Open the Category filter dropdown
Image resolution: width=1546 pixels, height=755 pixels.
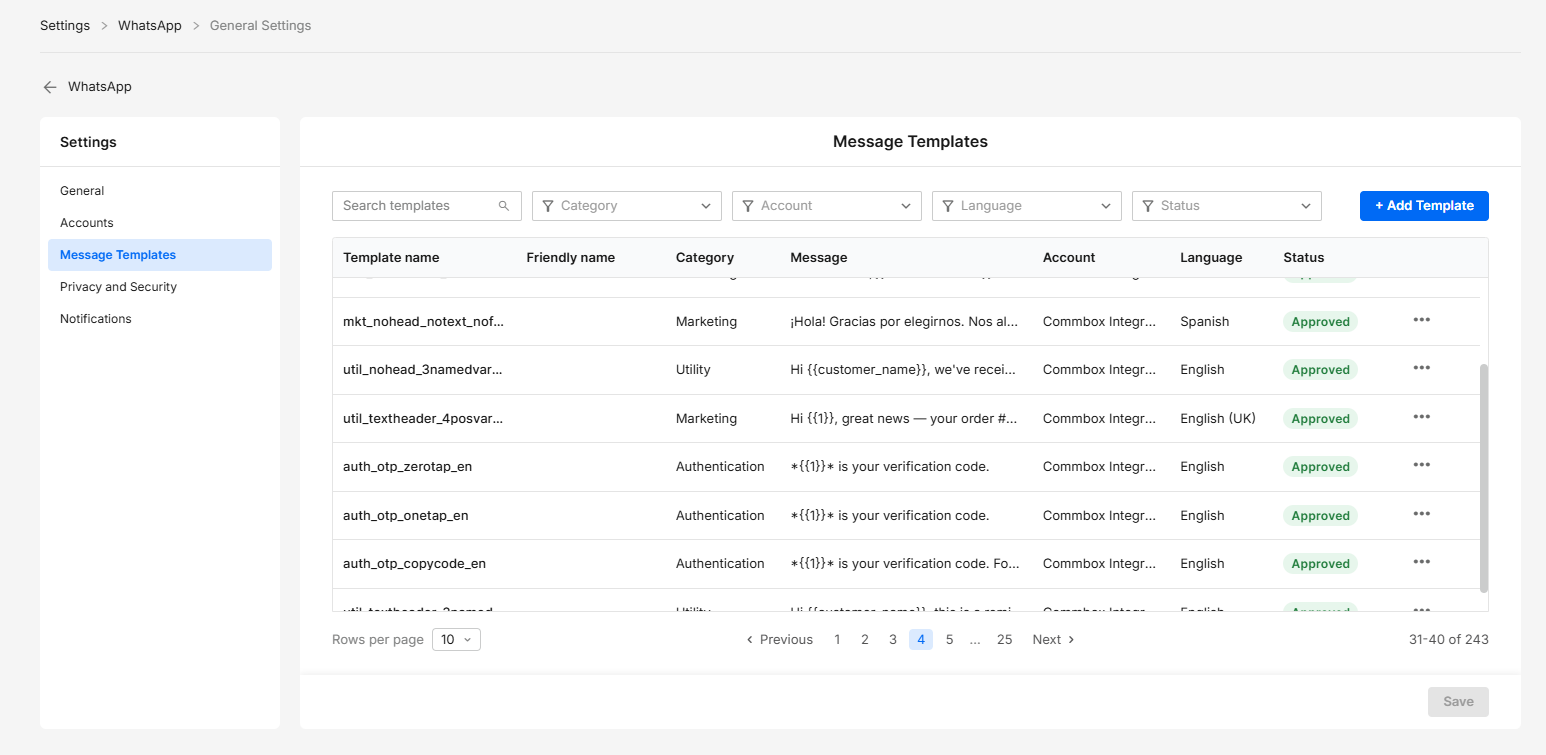pyautogui.click(x=627, y=206)
